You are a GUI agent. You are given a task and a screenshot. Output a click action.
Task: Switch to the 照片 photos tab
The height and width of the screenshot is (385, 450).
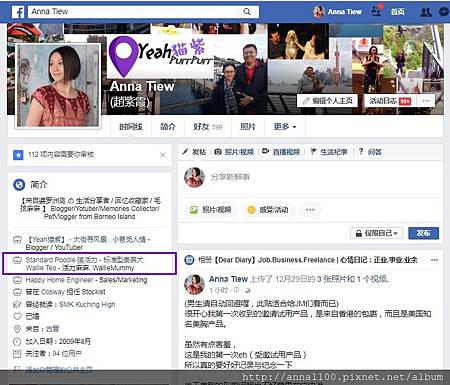pyautogui.click(x=248, y=127)
